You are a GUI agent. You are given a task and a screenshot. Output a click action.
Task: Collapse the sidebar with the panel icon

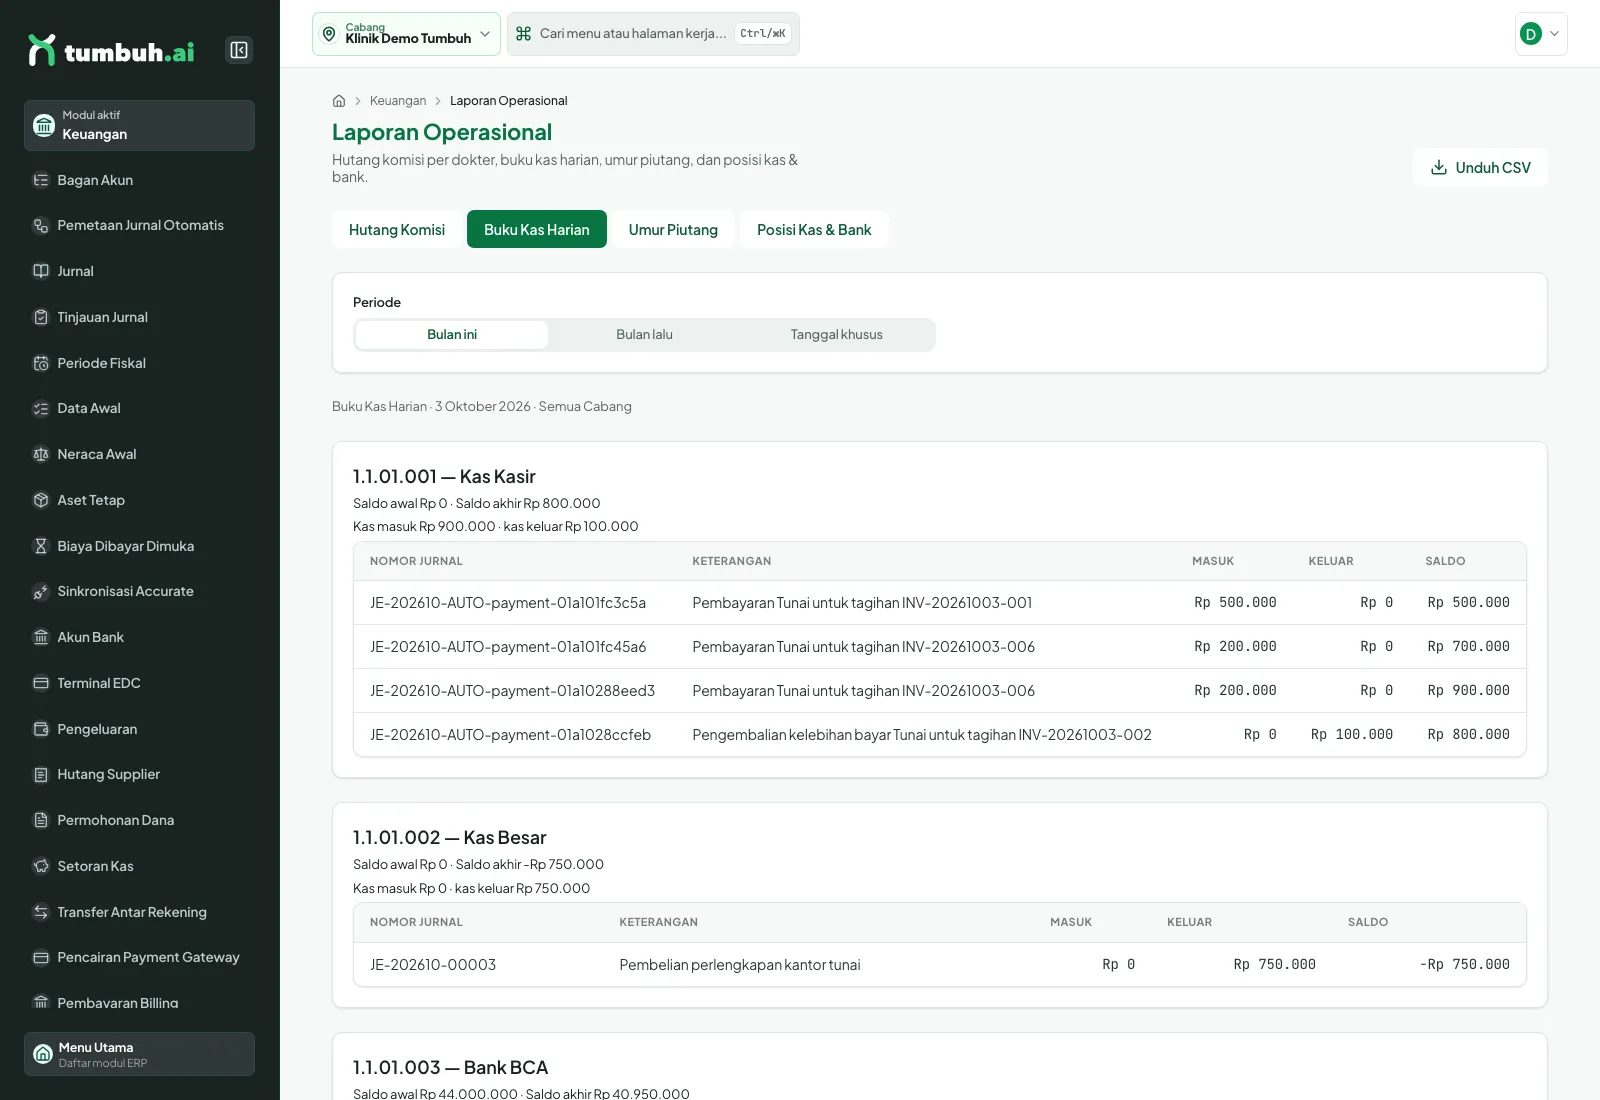click(x=239, y=50)
